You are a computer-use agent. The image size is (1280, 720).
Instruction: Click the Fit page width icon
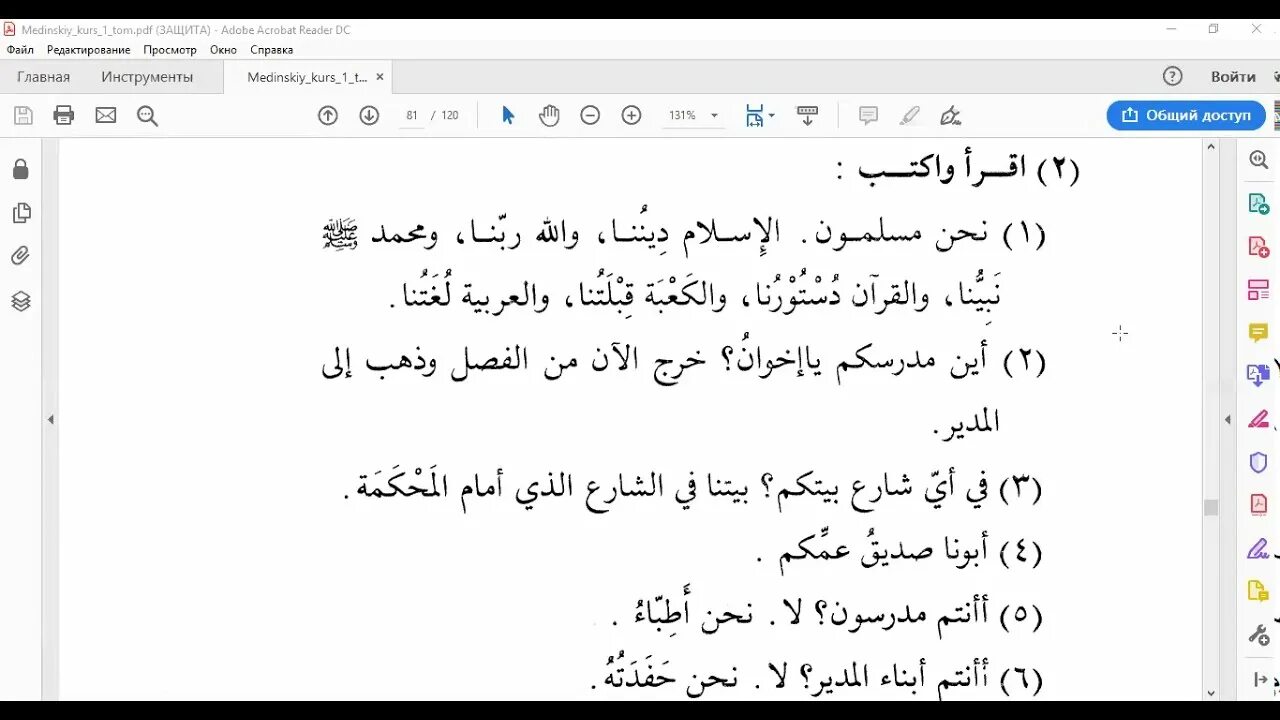point(755,116)
